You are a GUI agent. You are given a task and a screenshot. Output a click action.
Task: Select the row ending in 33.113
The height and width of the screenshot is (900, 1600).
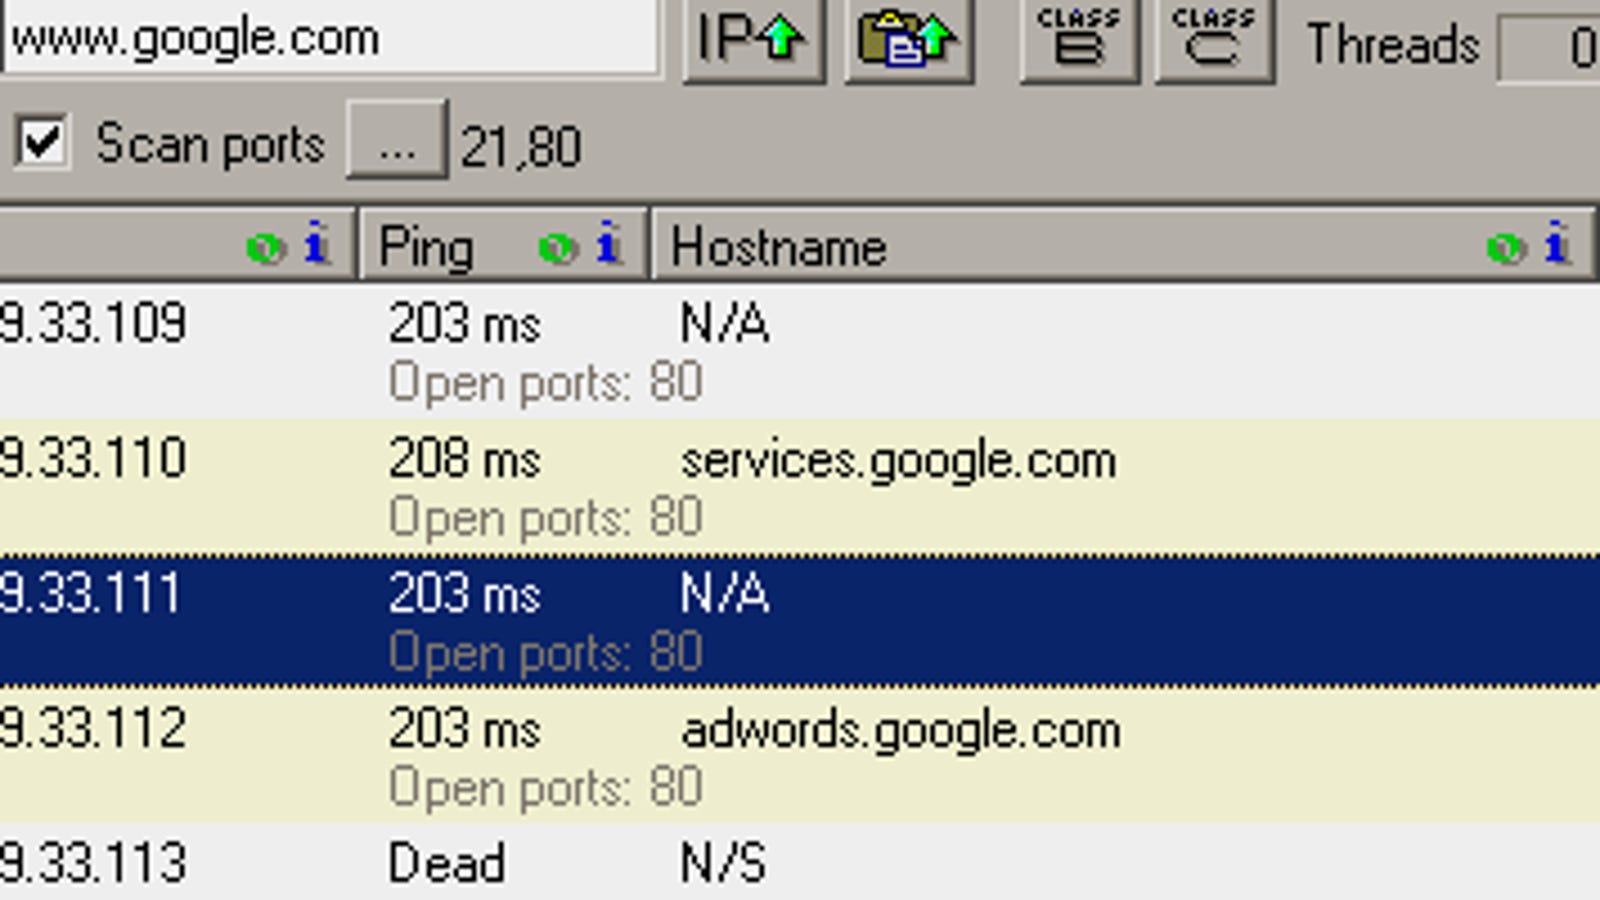point(800,863)
